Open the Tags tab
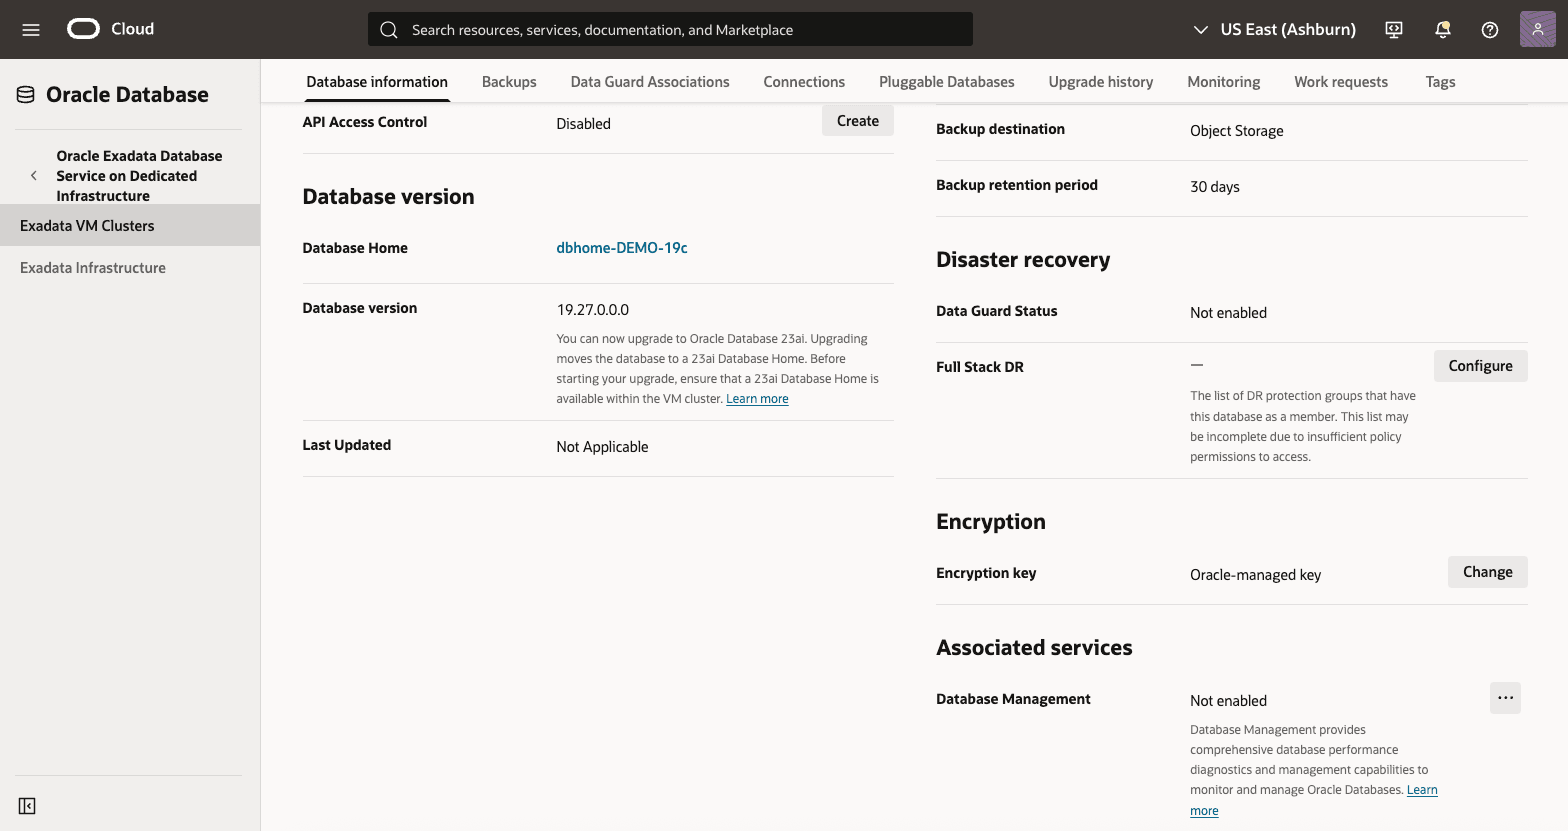 1440,82
